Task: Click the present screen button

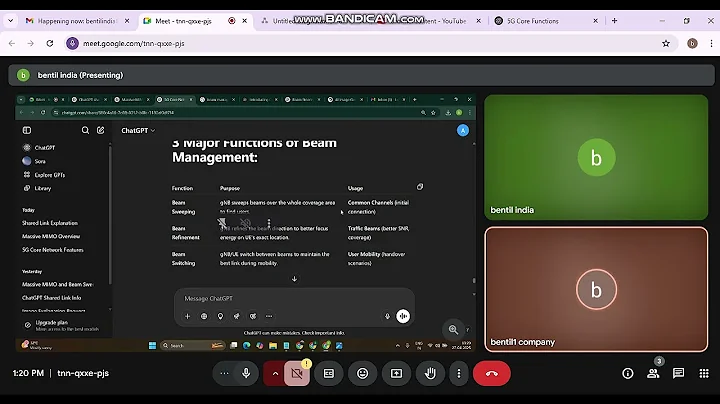Action: (x=396, y=373)
